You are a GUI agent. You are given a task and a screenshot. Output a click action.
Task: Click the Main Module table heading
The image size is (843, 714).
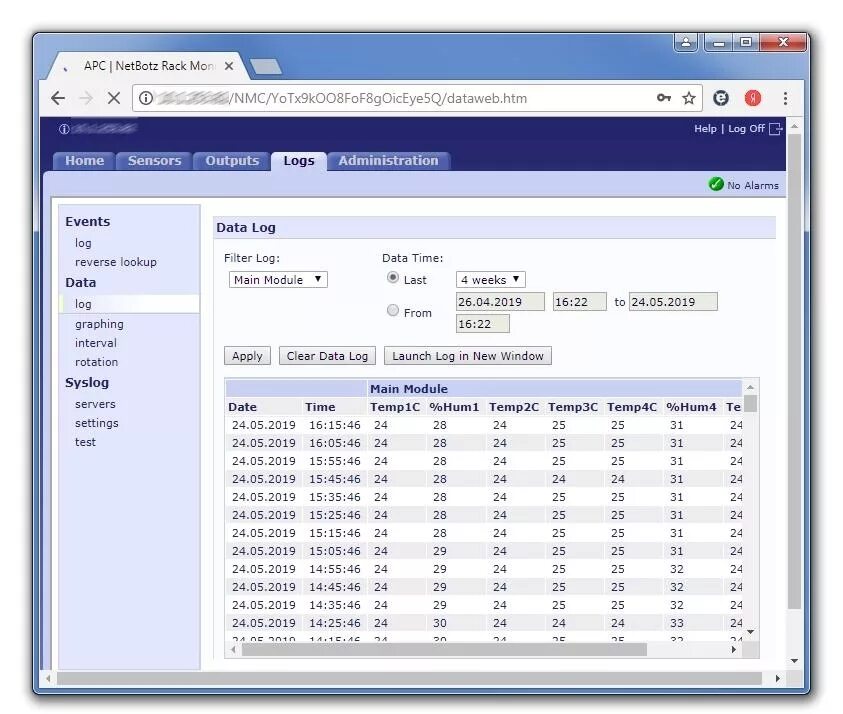click(409, 389)
